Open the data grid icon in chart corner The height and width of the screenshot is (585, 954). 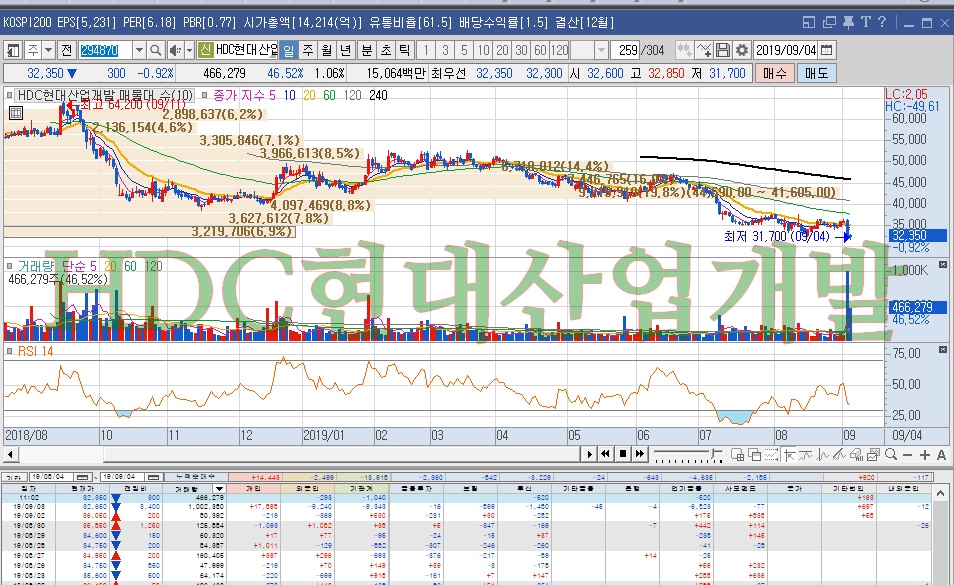pos(16,112)
